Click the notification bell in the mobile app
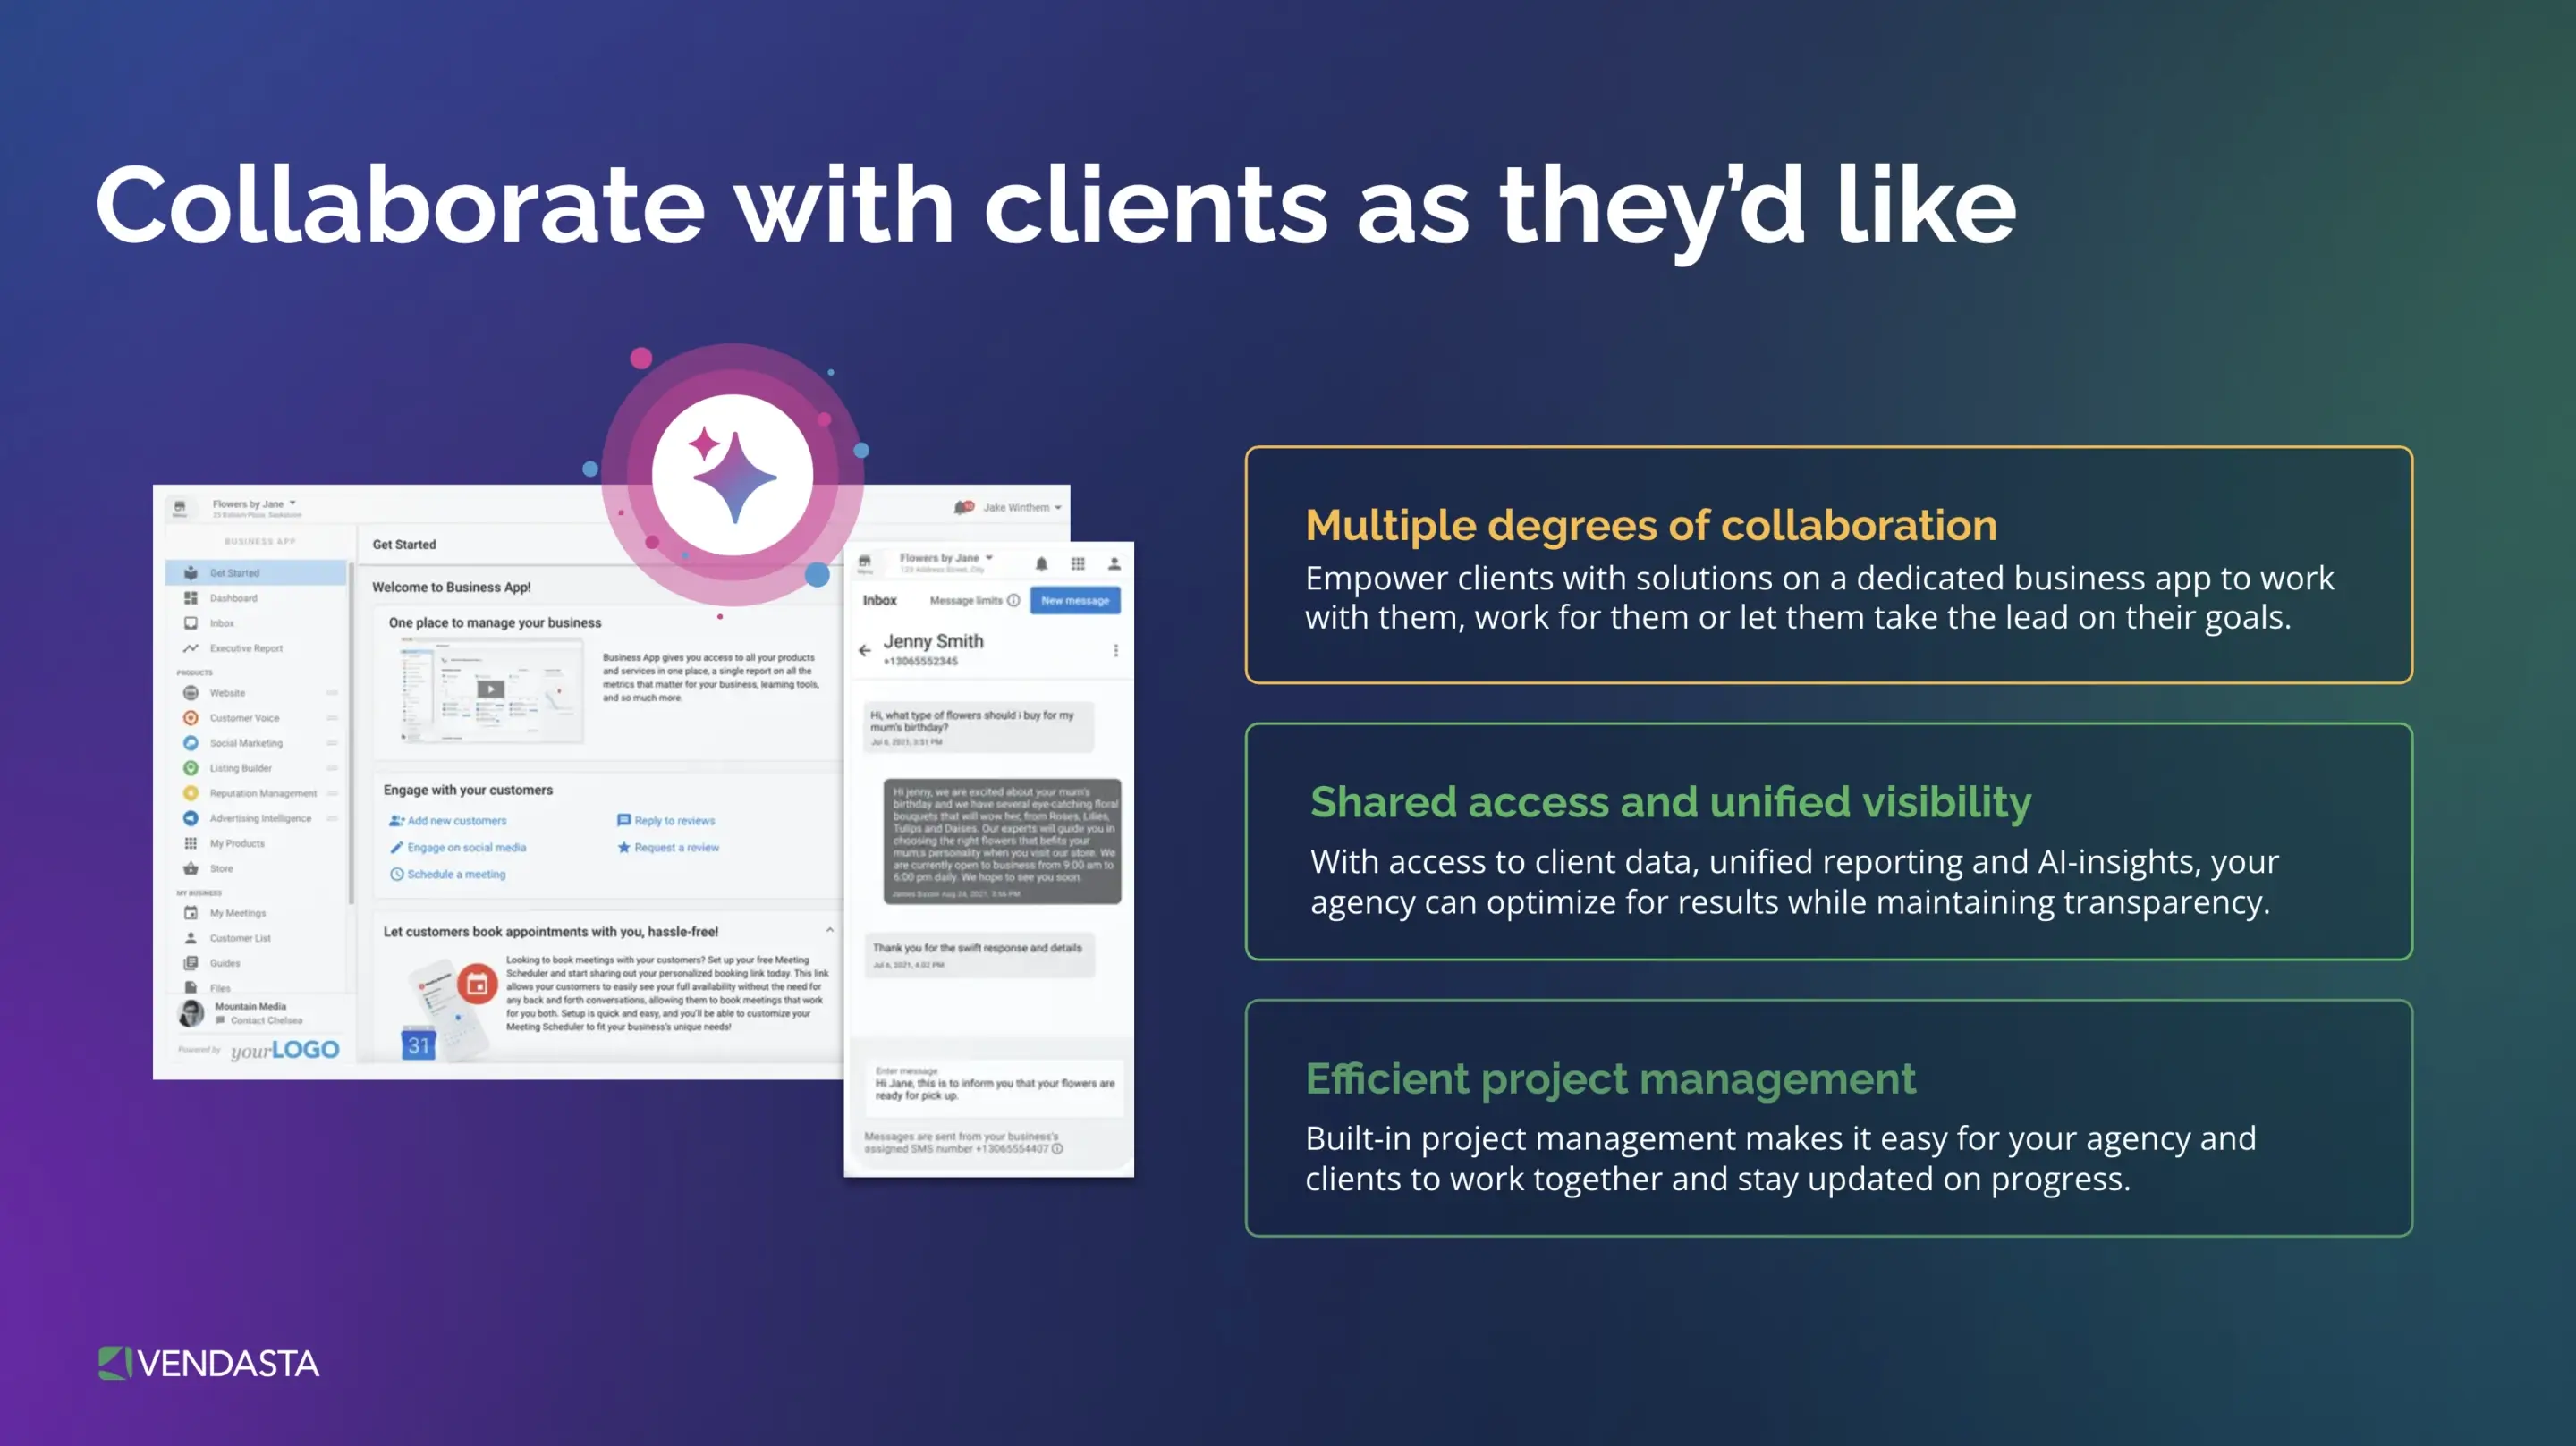Viewport: 2576px width, 1446px height. tap(1043, 564)
